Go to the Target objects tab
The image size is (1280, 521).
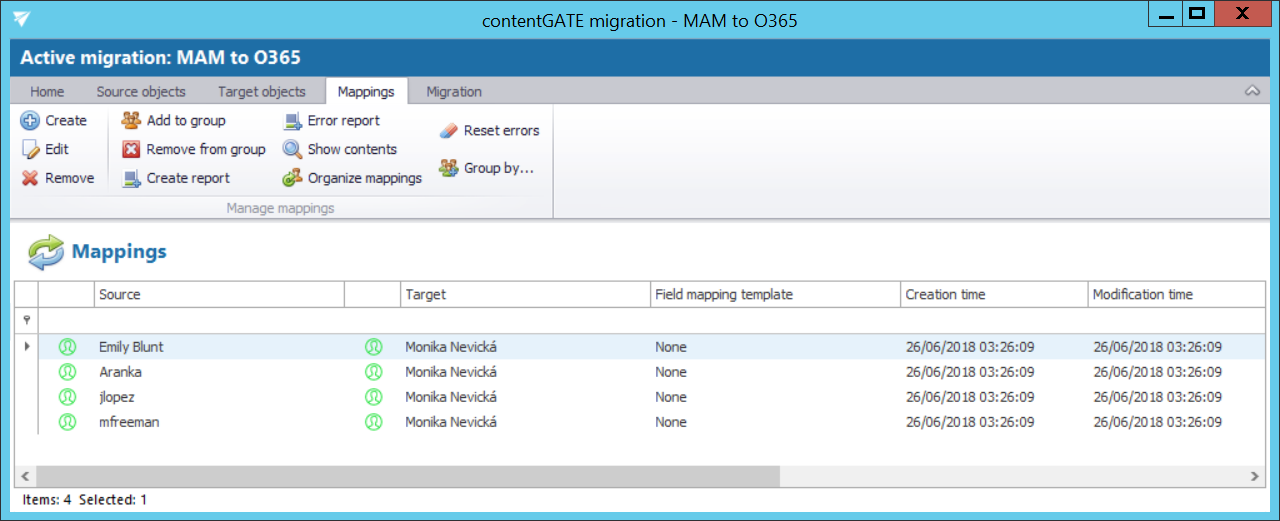pyautogui.click(x=262, y=92)
